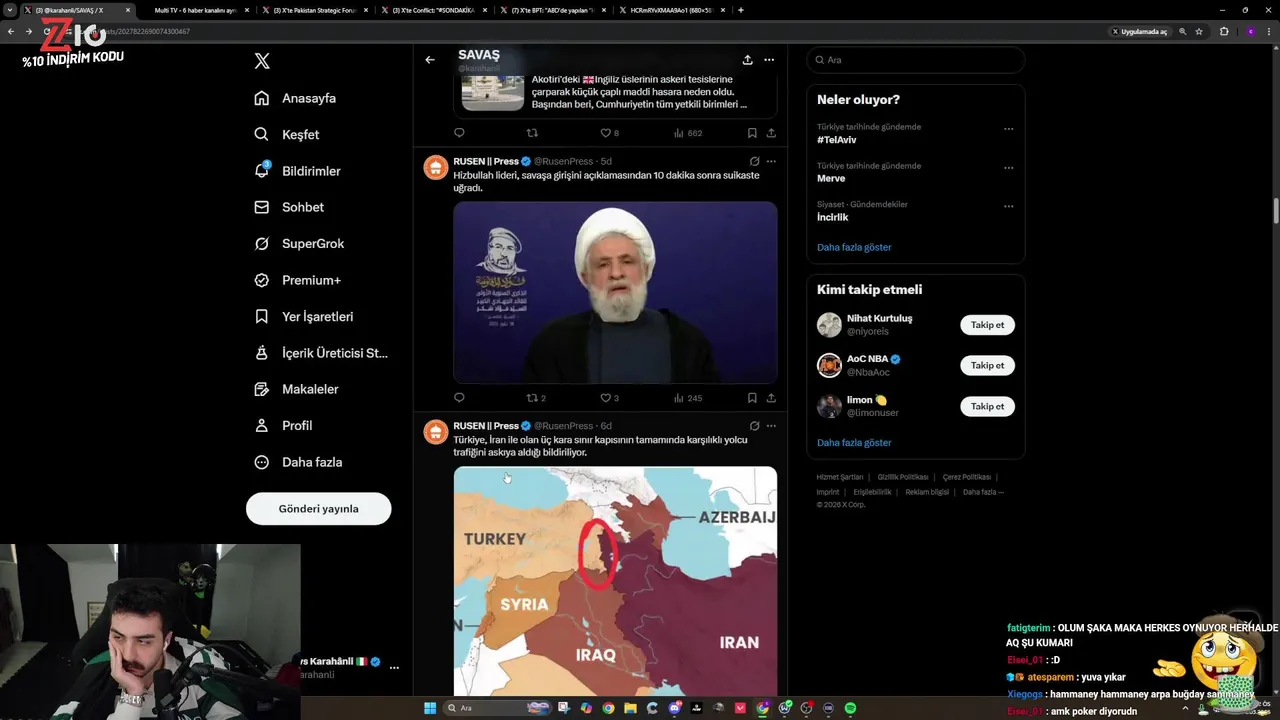Image resolution: width=1280 pixels, height=720 pixels.
Task: View stats showing 245 on Hizbullah tweet
Action: click(688, 398)
